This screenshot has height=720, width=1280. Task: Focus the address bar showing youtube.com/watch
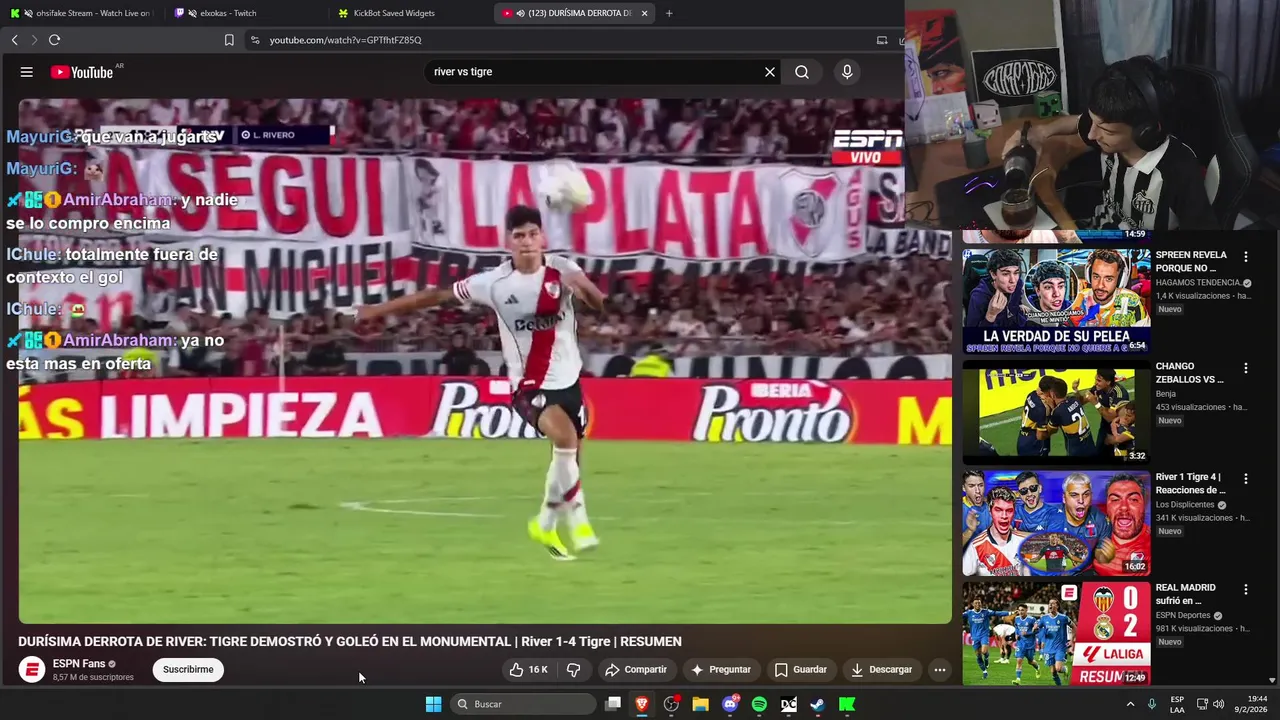(560, 40)
